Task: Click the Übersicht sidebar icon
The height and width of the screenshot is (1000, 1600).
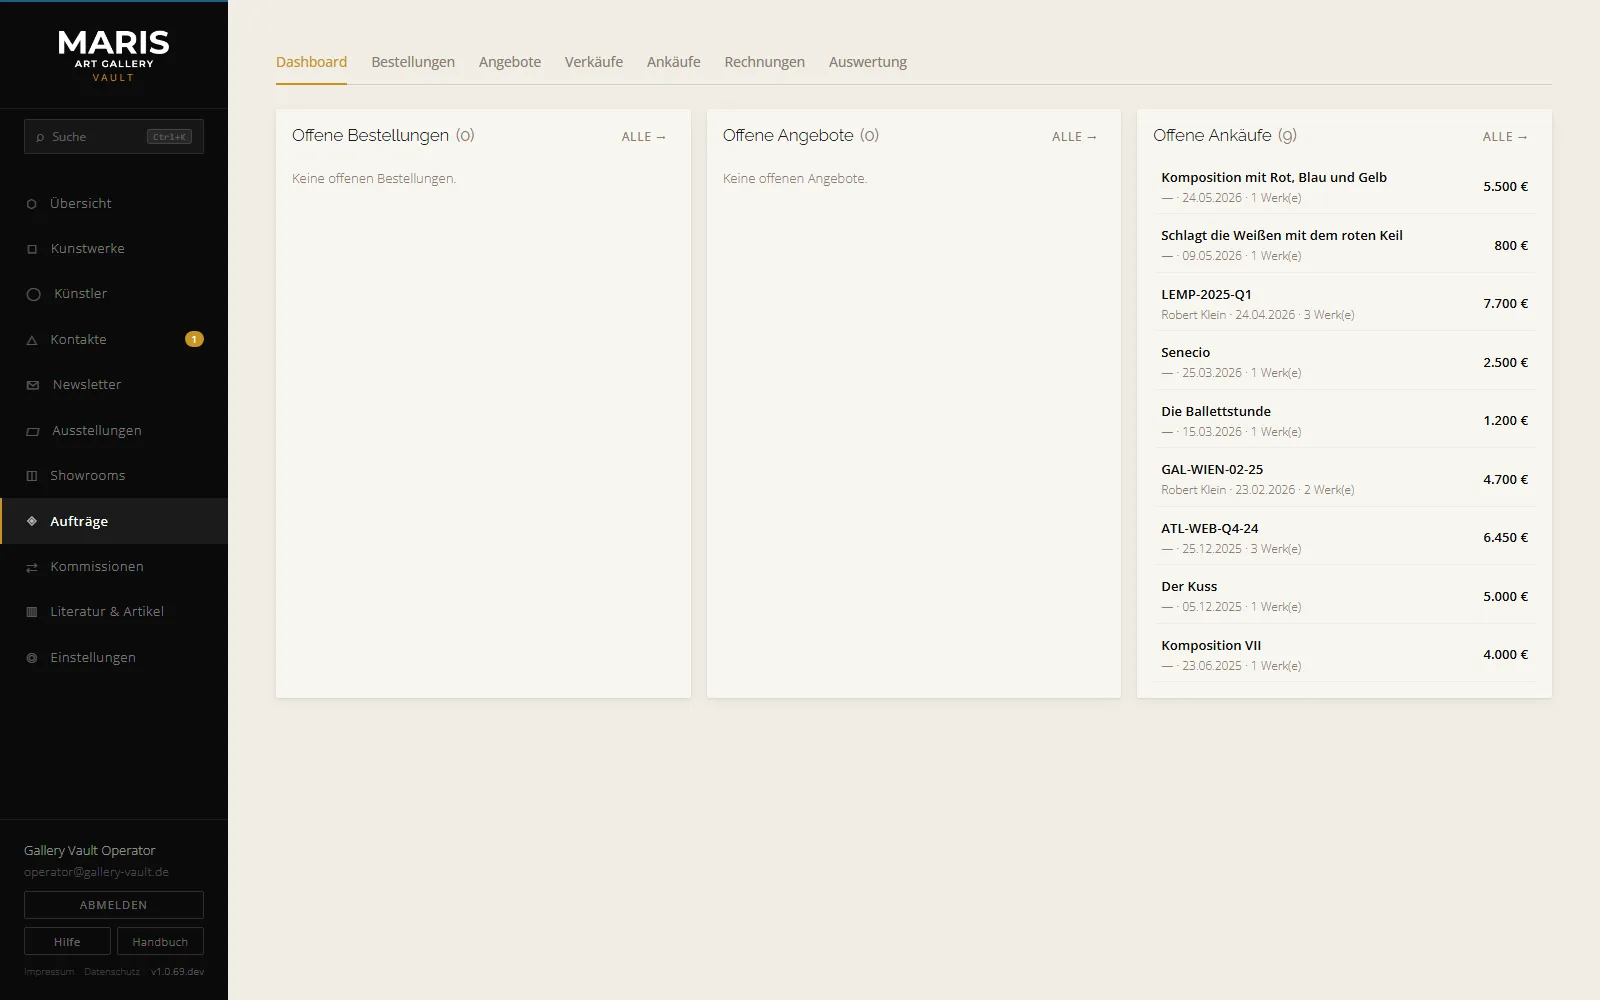Action: point(32,204)
